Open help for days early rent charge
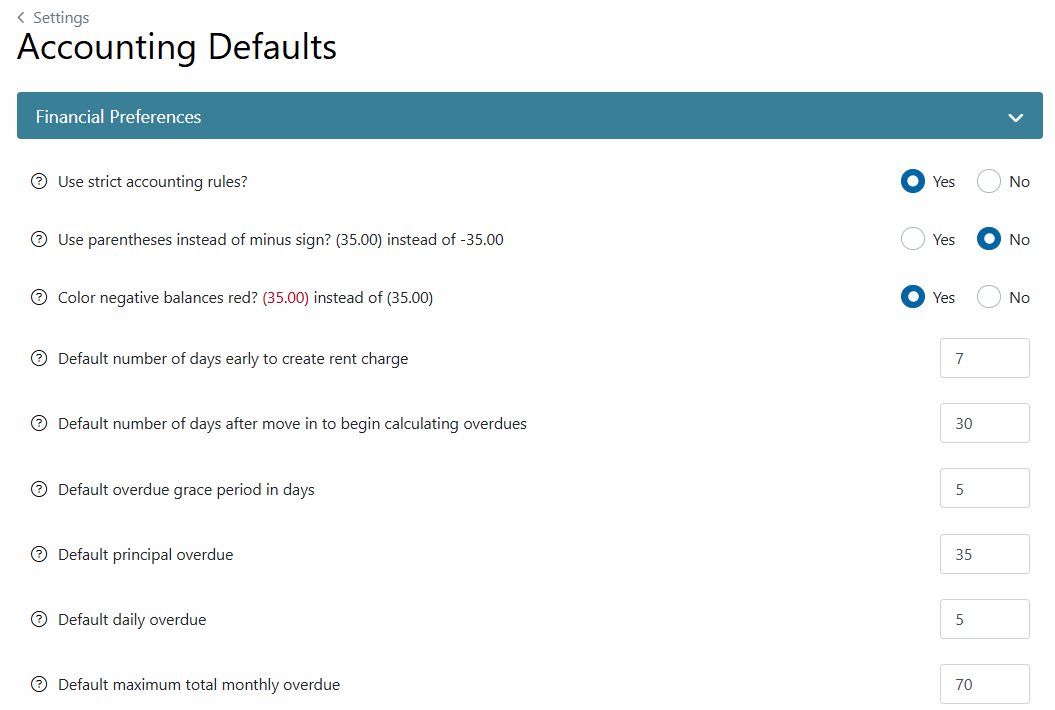Screen dimensions: 1055x710 [39, 358]
